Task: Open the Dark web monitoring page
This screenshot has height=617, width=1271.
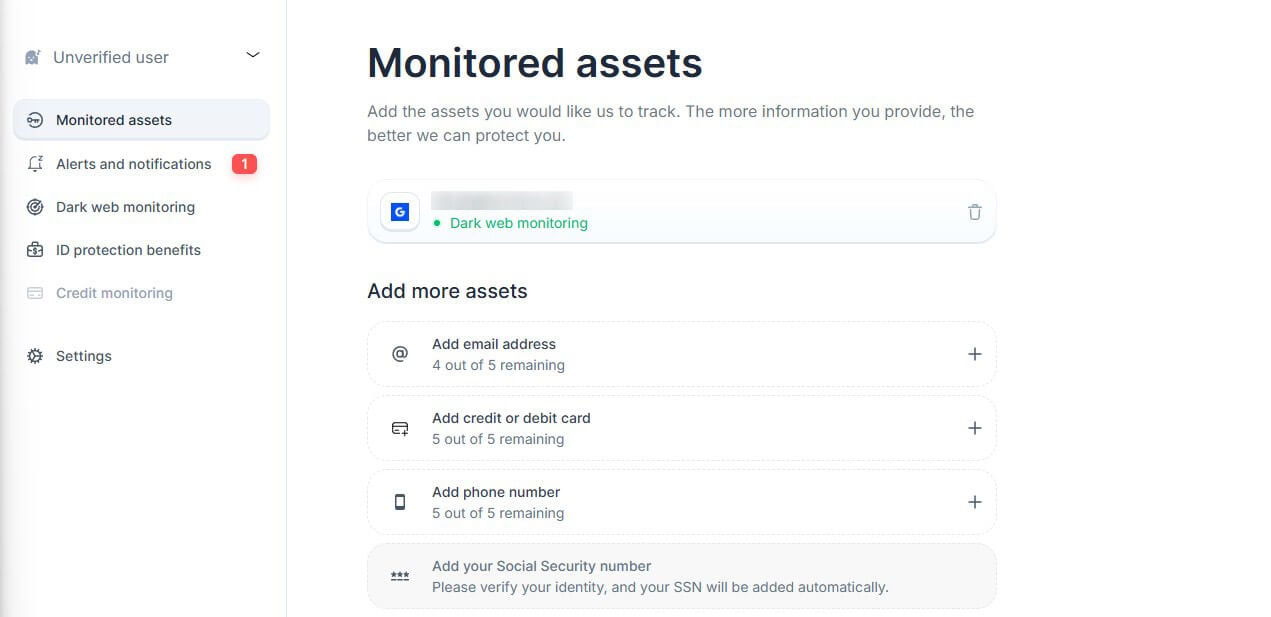Action: pos(124,207)
